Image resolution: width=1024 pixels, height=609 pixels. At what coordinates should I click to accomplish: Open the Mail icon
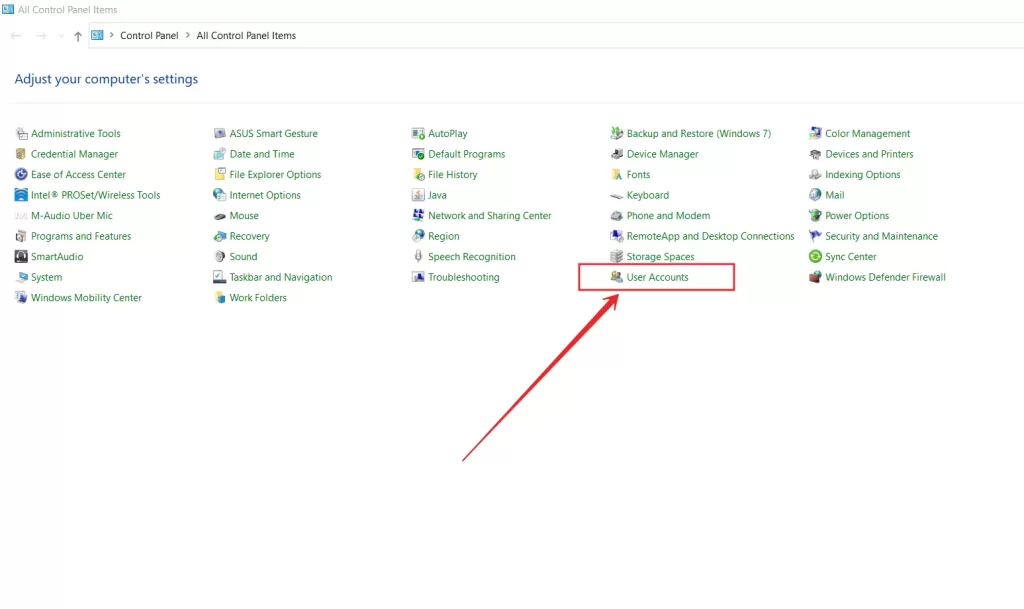point(815,195)
